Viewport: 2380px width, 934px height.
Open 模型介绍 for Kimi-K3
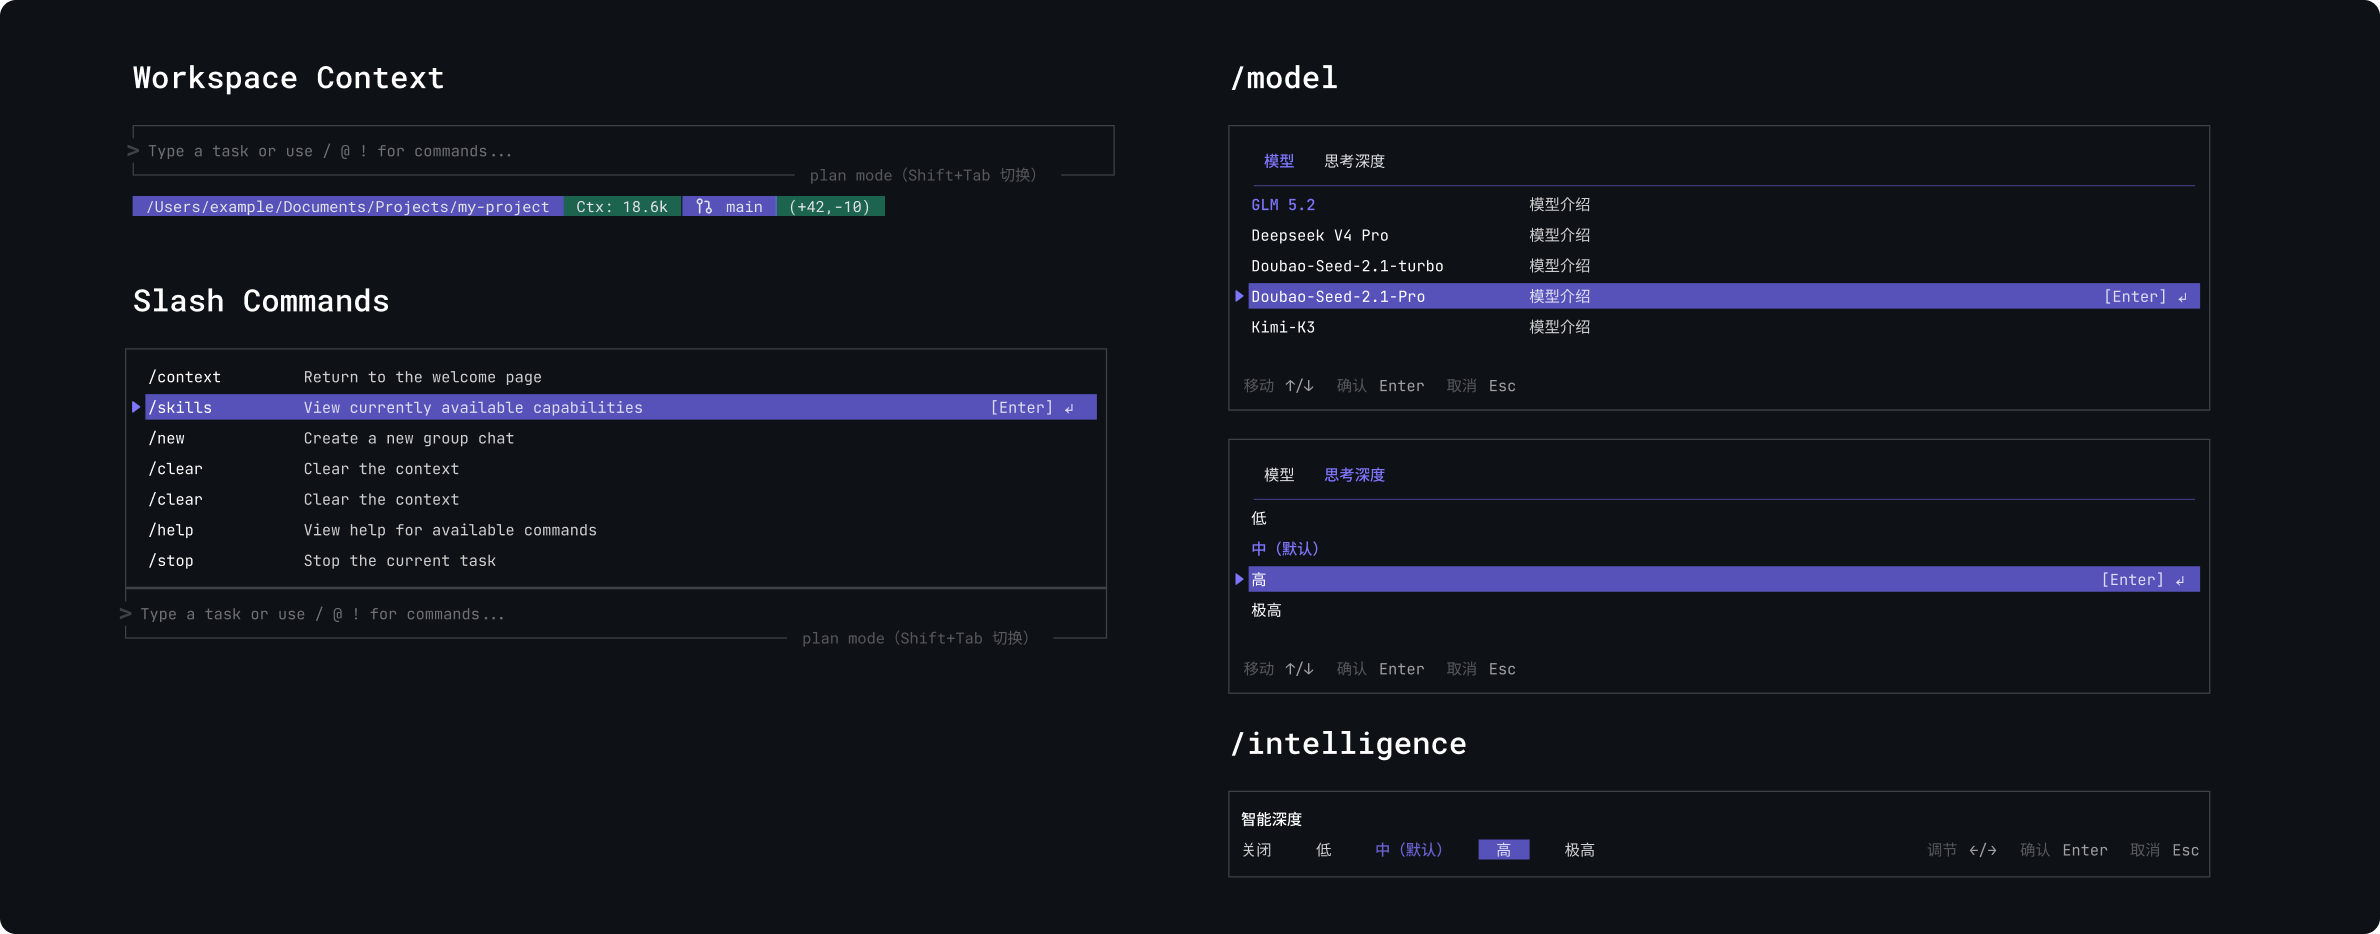1559,328
